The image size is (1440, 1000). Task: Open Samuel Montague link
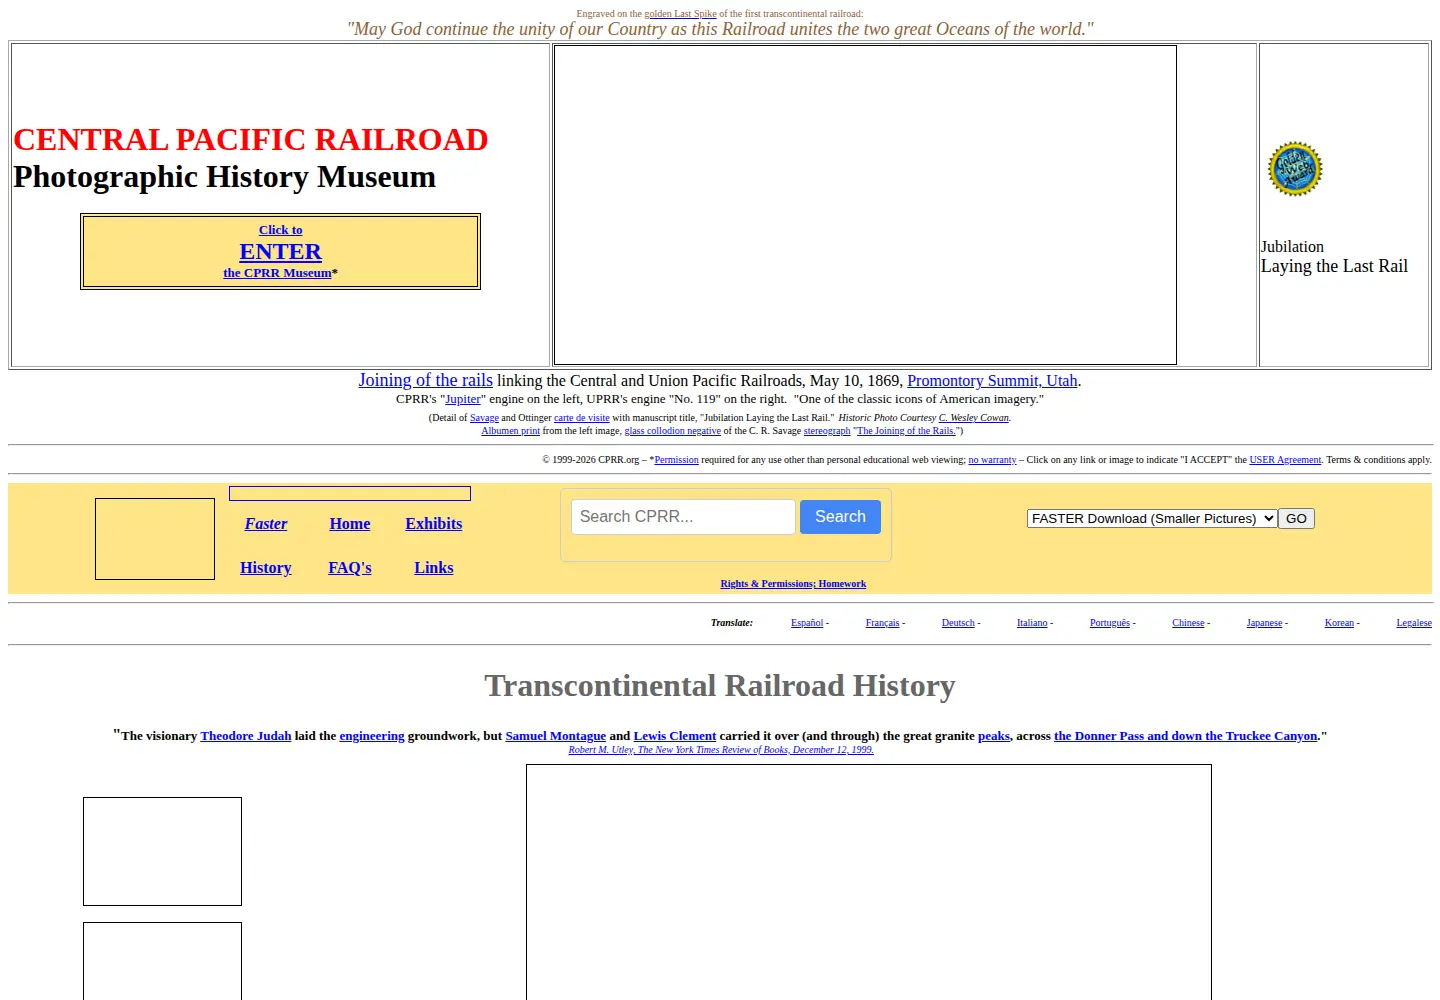(556, 736)
